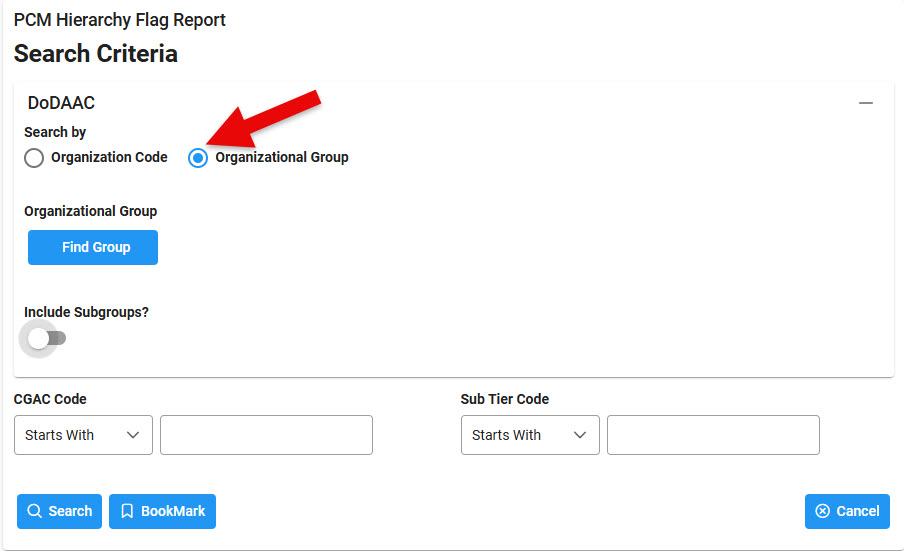Click the circled X icon beside Cancel
Image resolution: width=904 pixels, height=551 pixels.
[822, 511]
